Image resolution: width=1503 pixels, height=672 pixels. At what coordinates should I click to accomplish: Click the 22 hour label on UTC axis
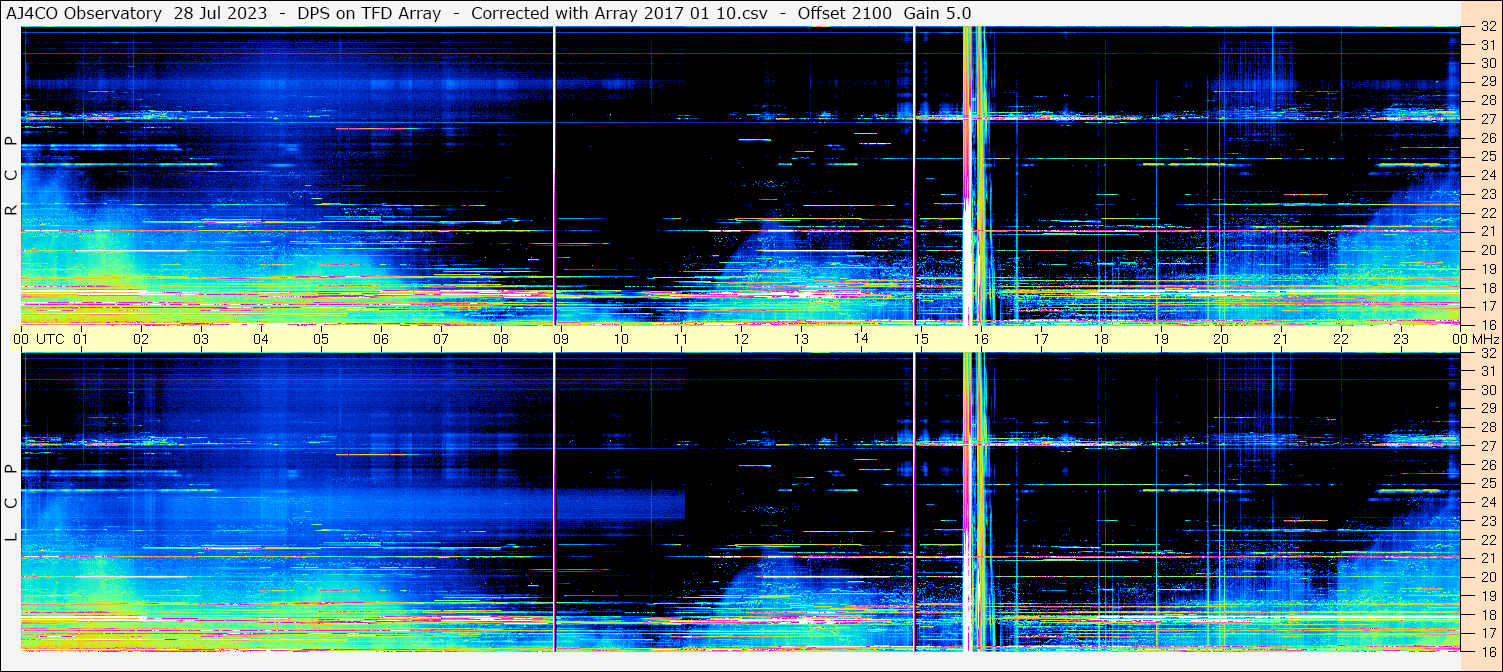[x=1341, y=339]
